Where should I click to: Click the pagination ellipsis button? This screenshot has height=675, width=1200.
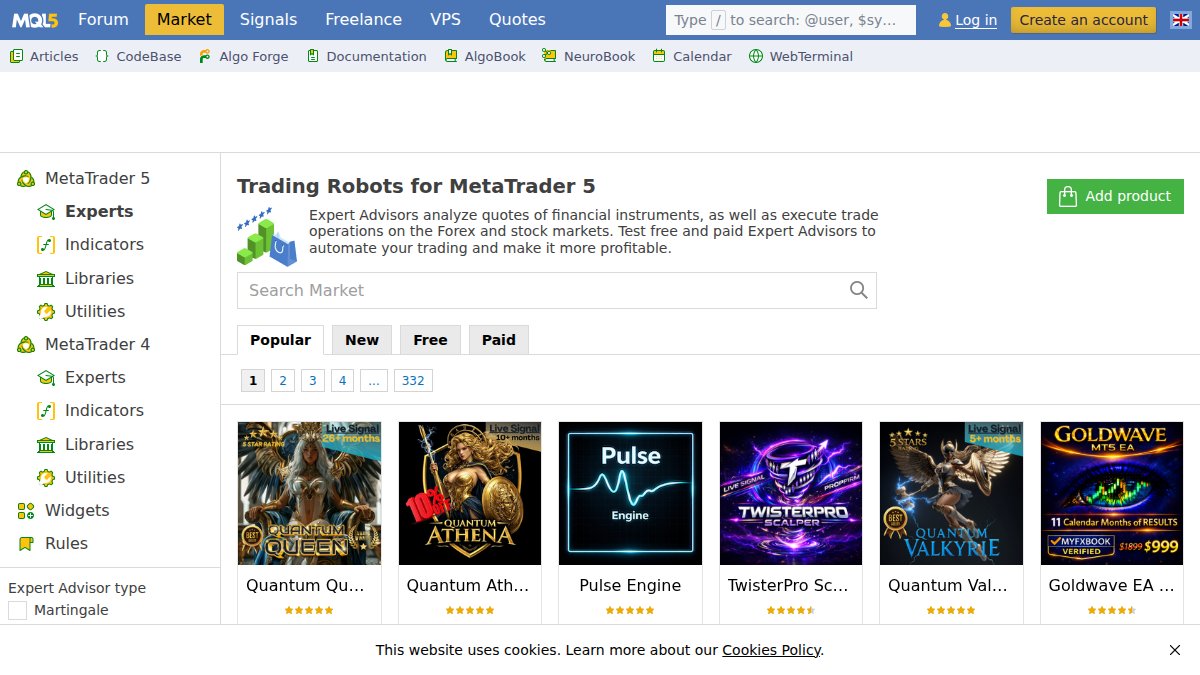tap(374, 380)
